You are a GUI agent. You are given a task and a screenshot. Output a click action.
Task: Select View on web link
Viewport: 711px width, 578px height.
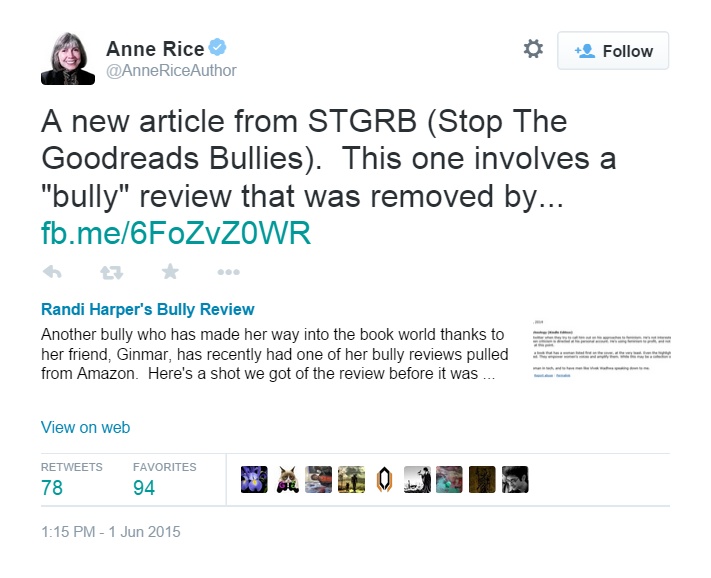(x=86, y=427)
